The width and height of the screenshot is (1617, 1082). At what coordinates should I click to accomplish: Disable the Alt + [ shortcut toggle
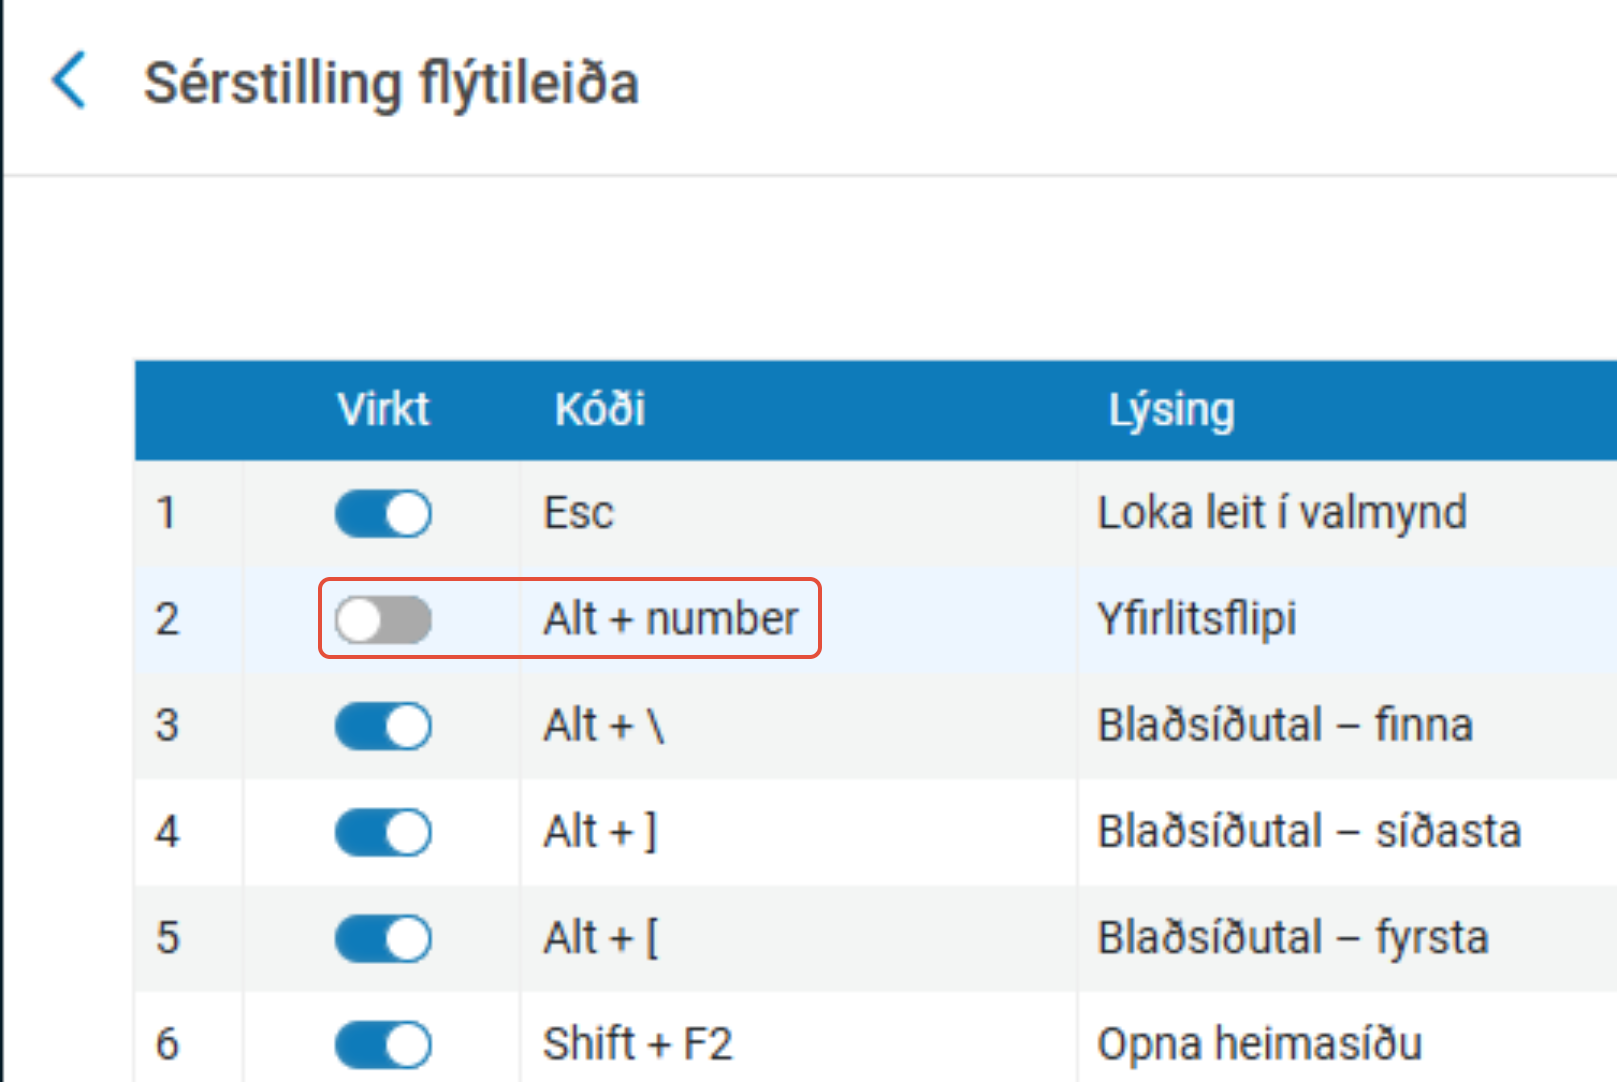pyautogui.click(x=383, y=938)
